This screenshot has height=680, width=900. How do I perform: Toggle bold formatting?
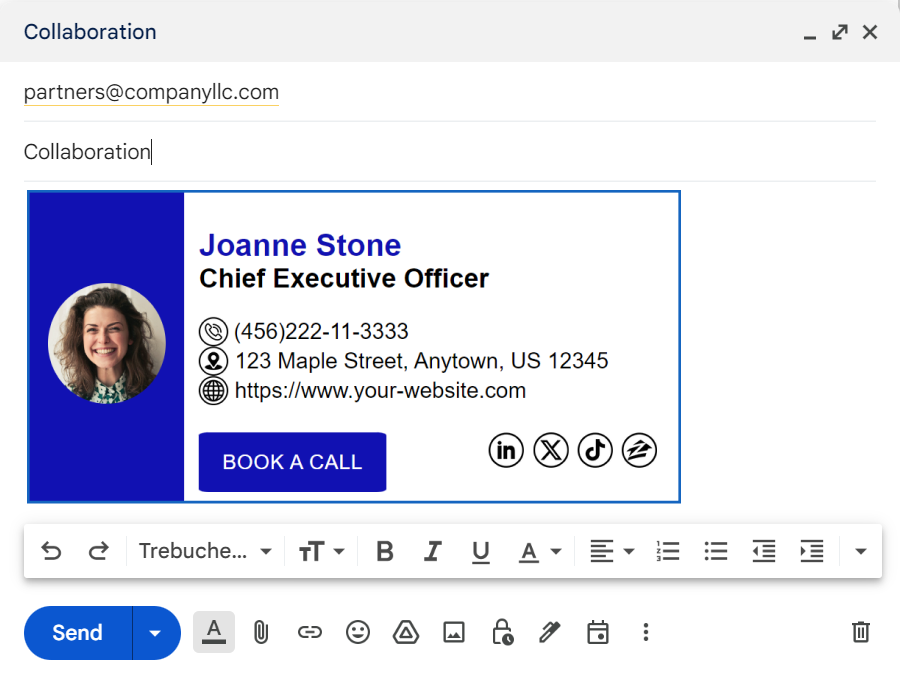(x=385, y=551)
